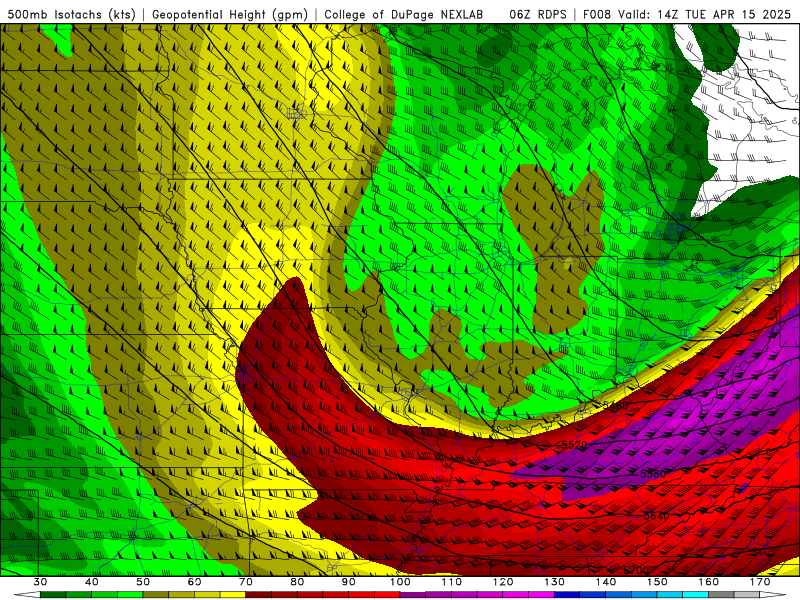Click the 90 value on the color scale
Image resolution: width=800 pixels, height=600 pixels.
click(x=348, y=582)
